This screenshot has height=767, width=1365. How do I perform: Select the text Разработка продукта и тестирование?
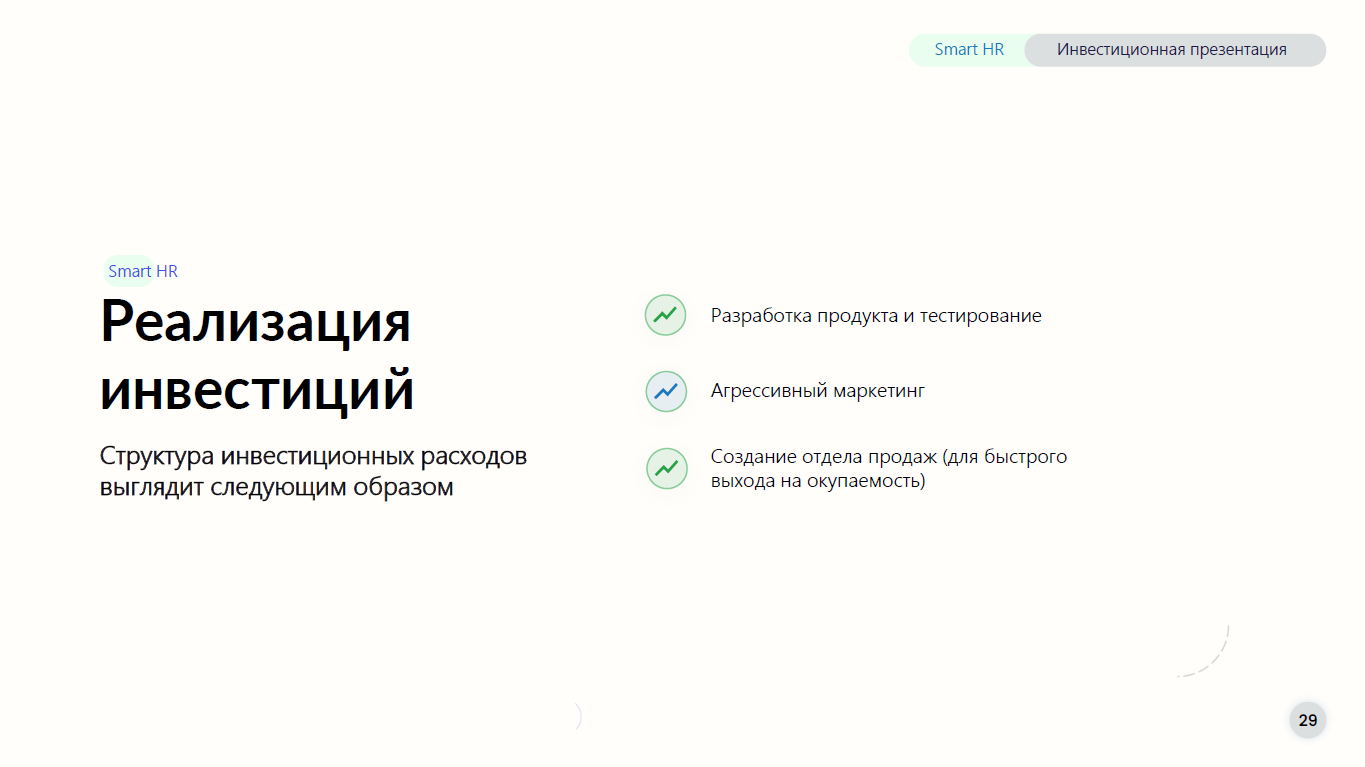pyautogui.click(x=876, y=316)
